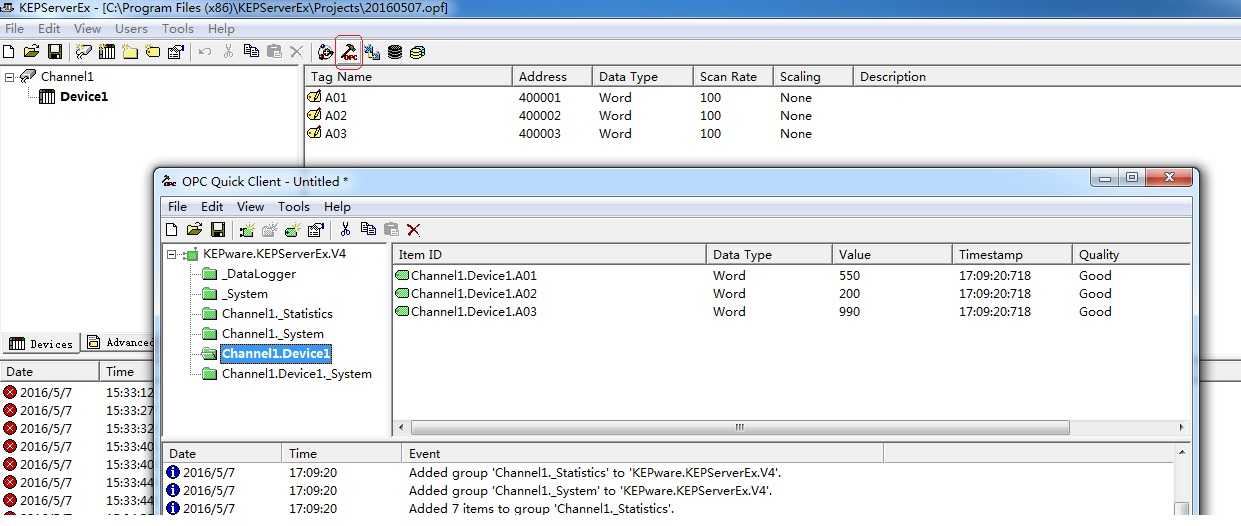
Task: Click Paste icon in KEPServerEx toolbar
Action: pyautogui.click(x=273, y=52)
